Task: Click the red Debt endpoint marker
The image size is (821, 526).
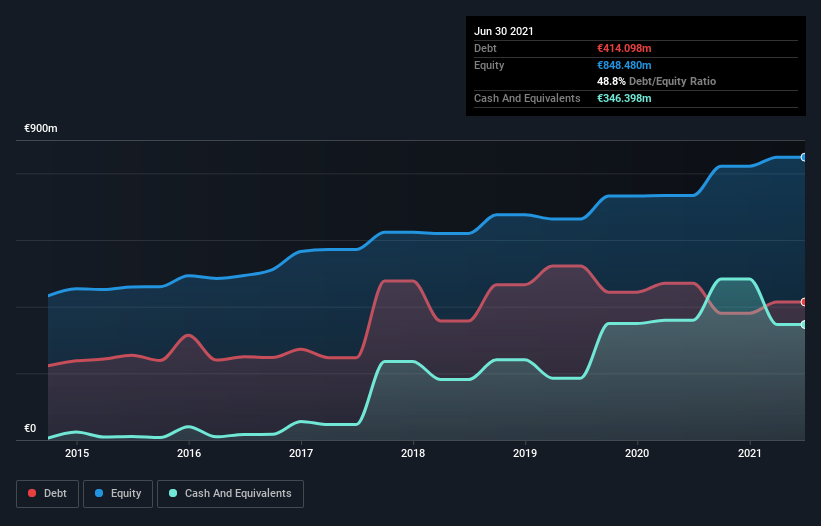Action: point(804,302)
